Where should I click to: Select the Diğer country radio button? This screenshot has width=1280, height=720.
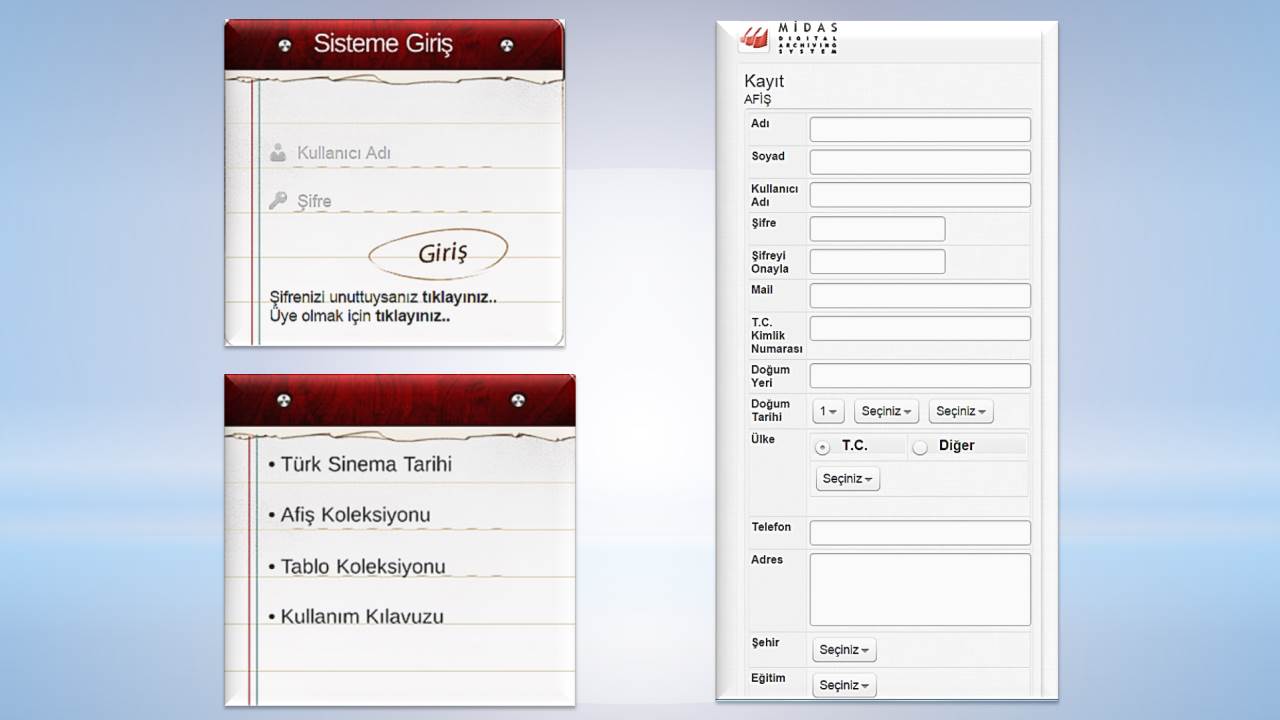tap(920, 447)
